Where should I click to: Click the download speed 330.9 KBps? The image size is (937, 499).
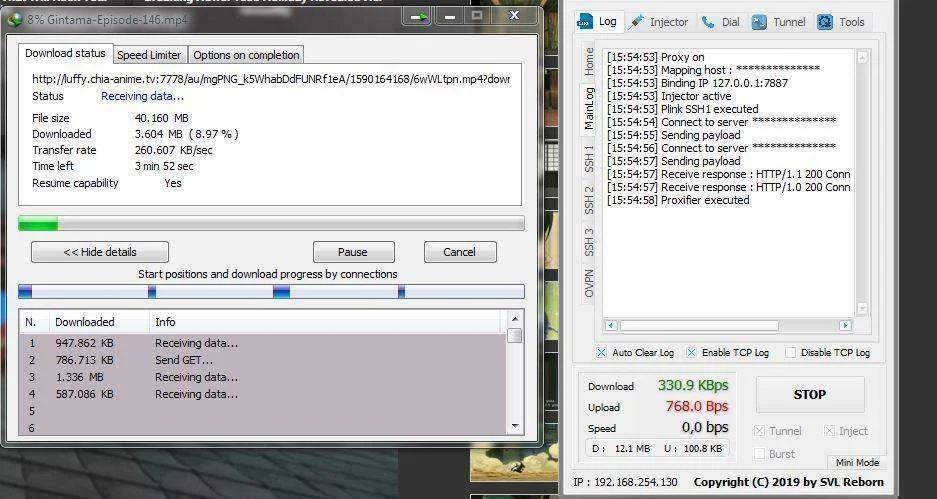693,385
